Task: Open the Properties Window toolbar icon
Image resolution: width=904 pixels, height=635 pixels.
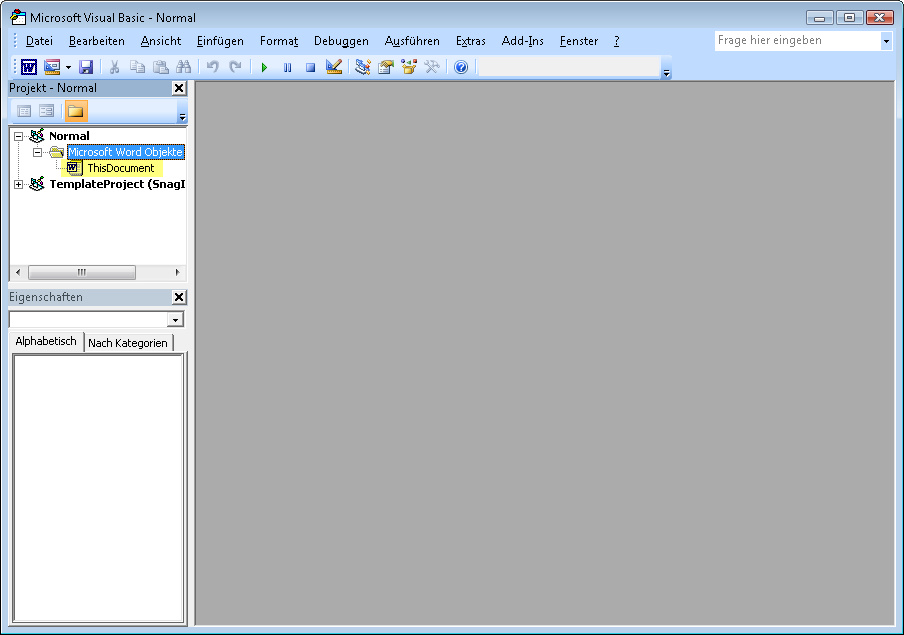Action: tap(386, 67)
